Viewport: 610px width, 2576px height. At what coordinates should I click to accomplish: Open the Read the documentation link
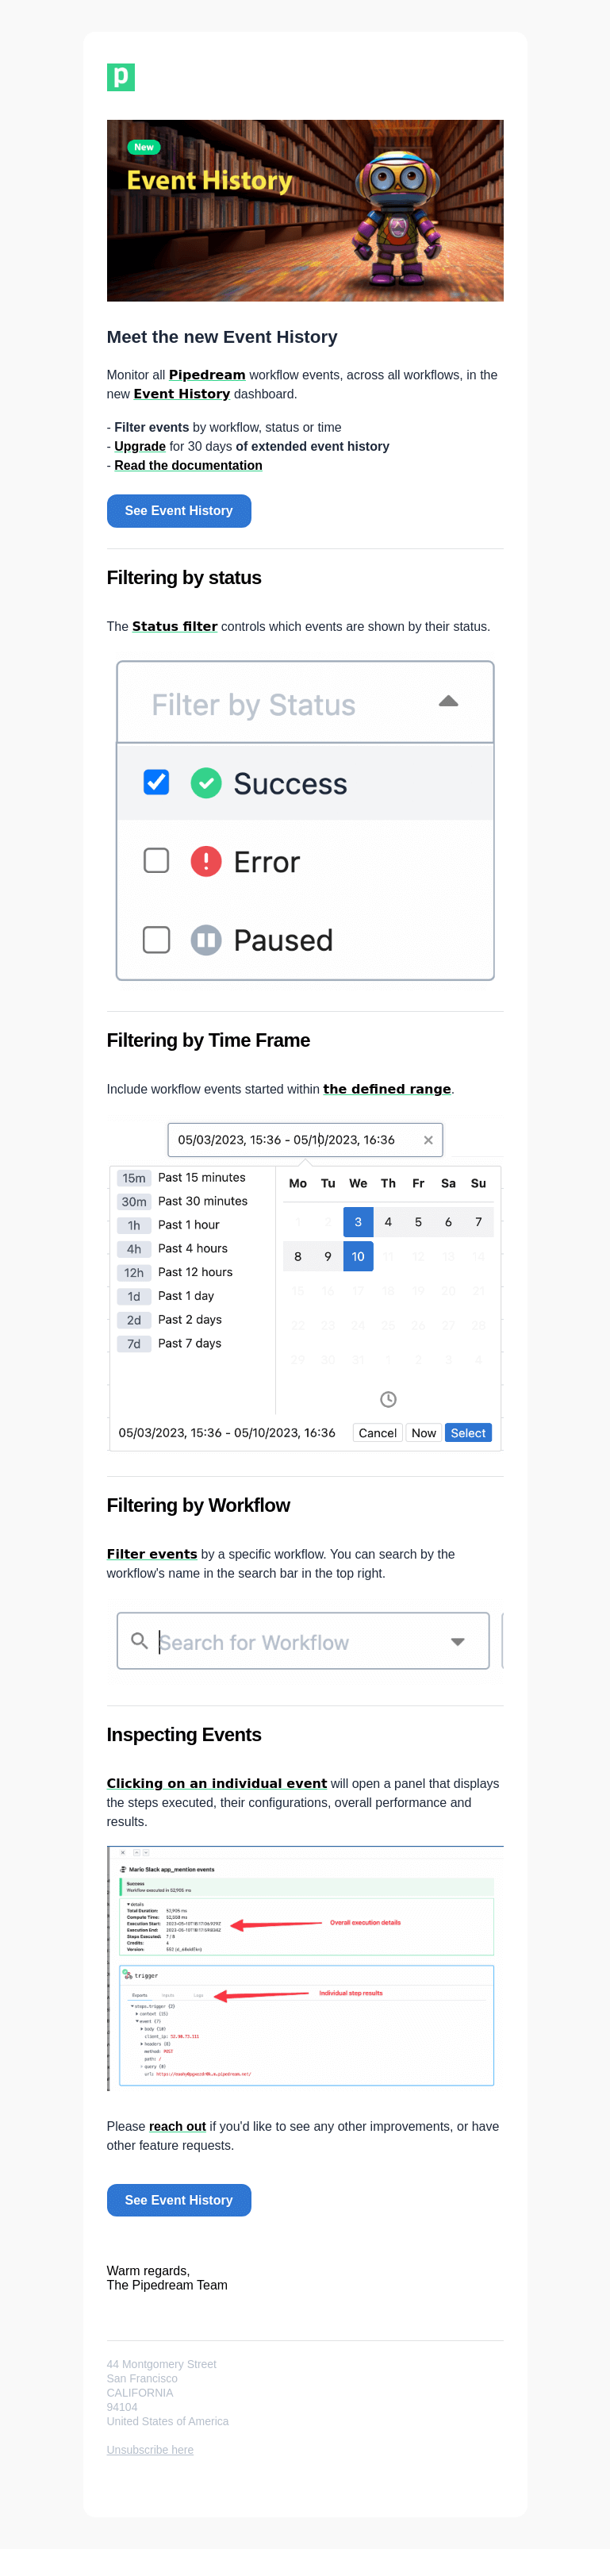(188, 465)
